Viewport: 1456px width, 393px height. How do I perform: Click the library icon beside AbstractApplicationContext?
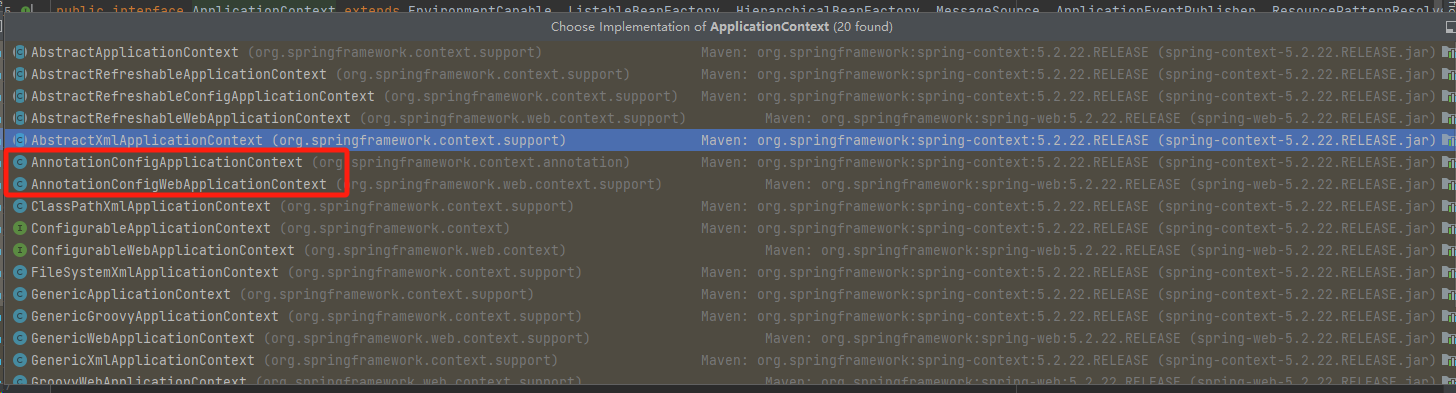(1447, 52)
